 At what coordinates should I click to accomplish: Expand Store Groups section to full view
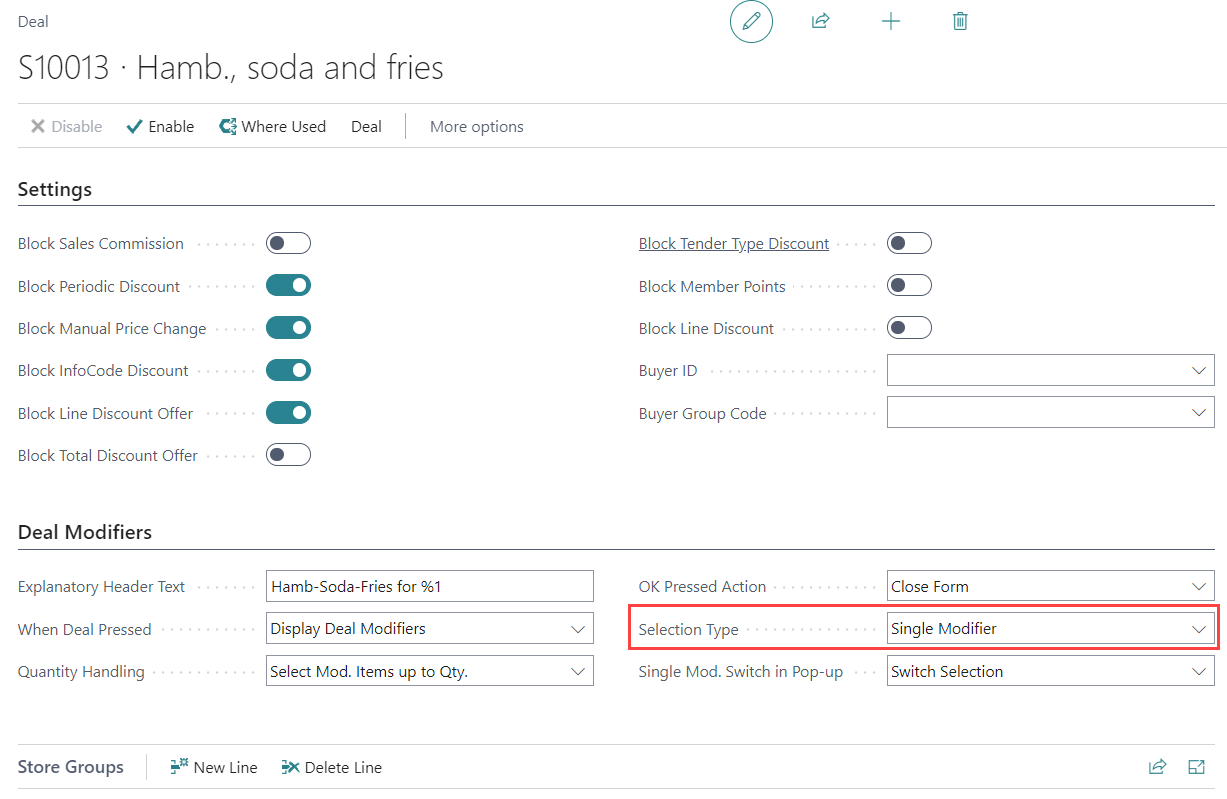tap(1196, 767)
